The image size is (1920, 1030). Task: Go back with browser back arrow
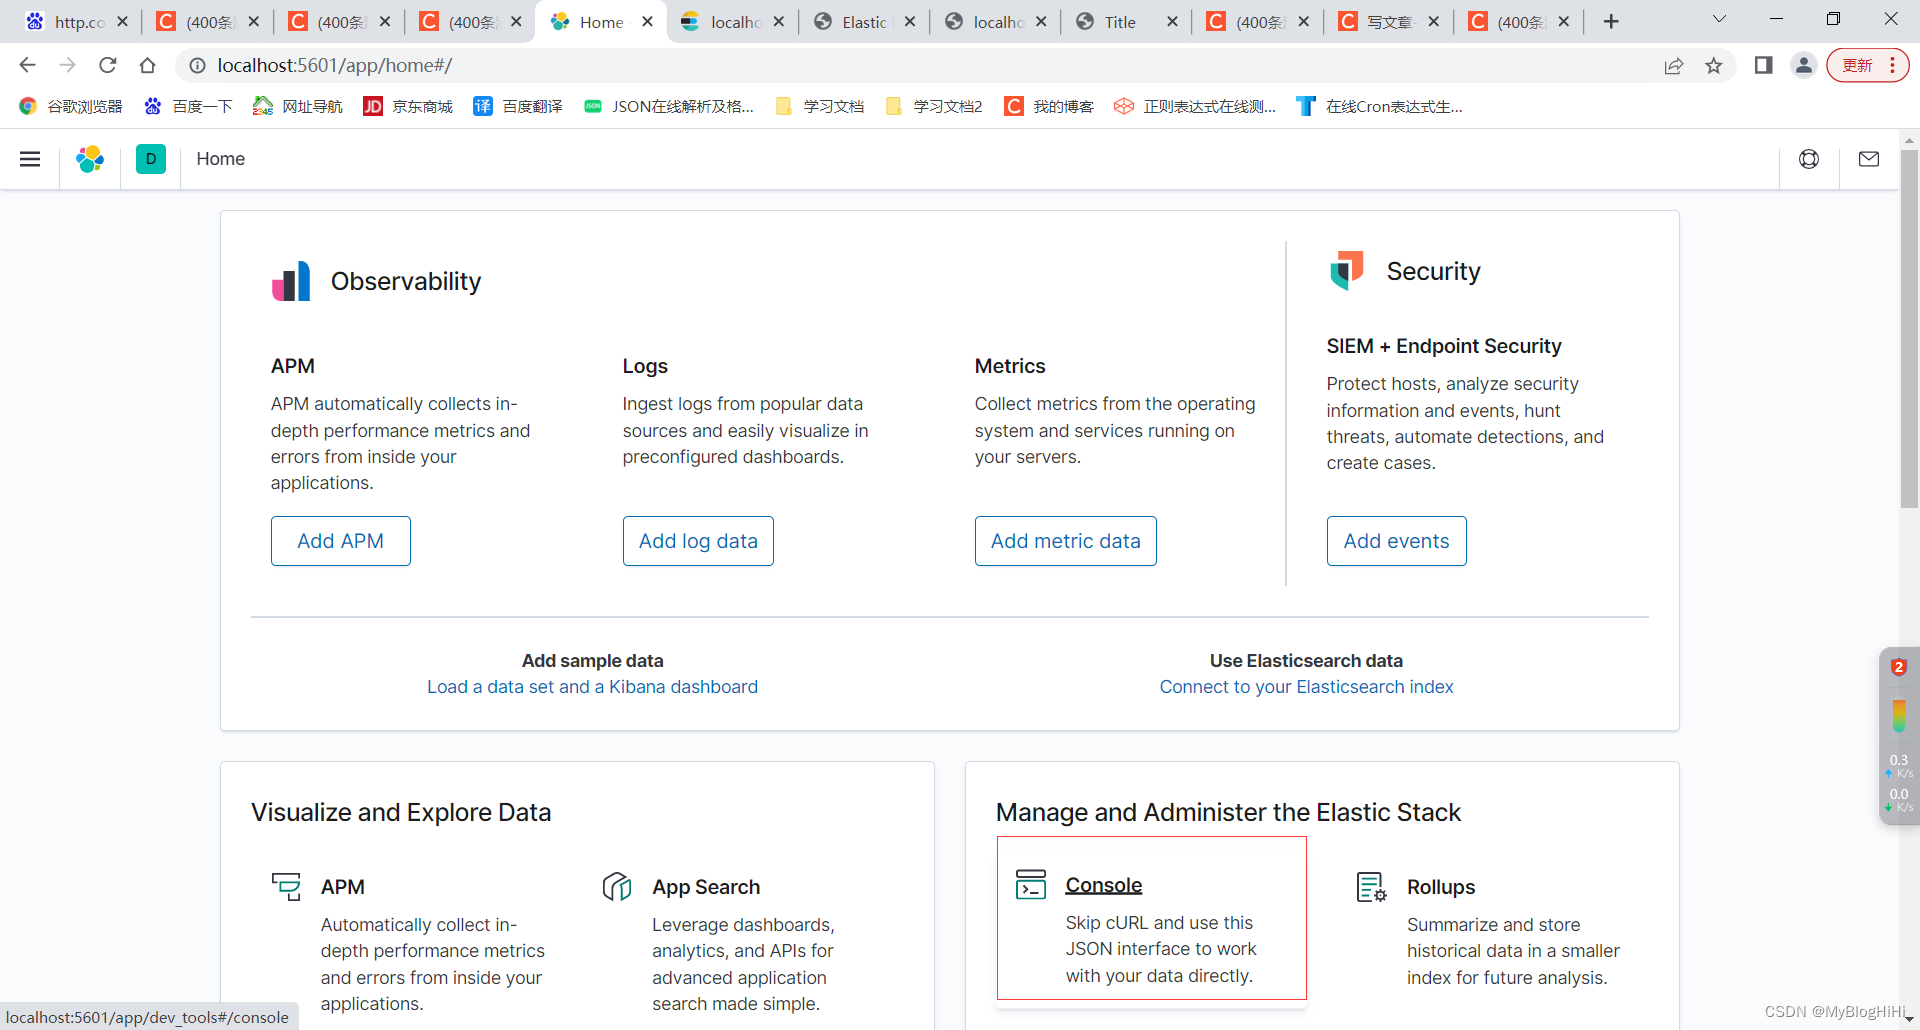tap(27, 65)
